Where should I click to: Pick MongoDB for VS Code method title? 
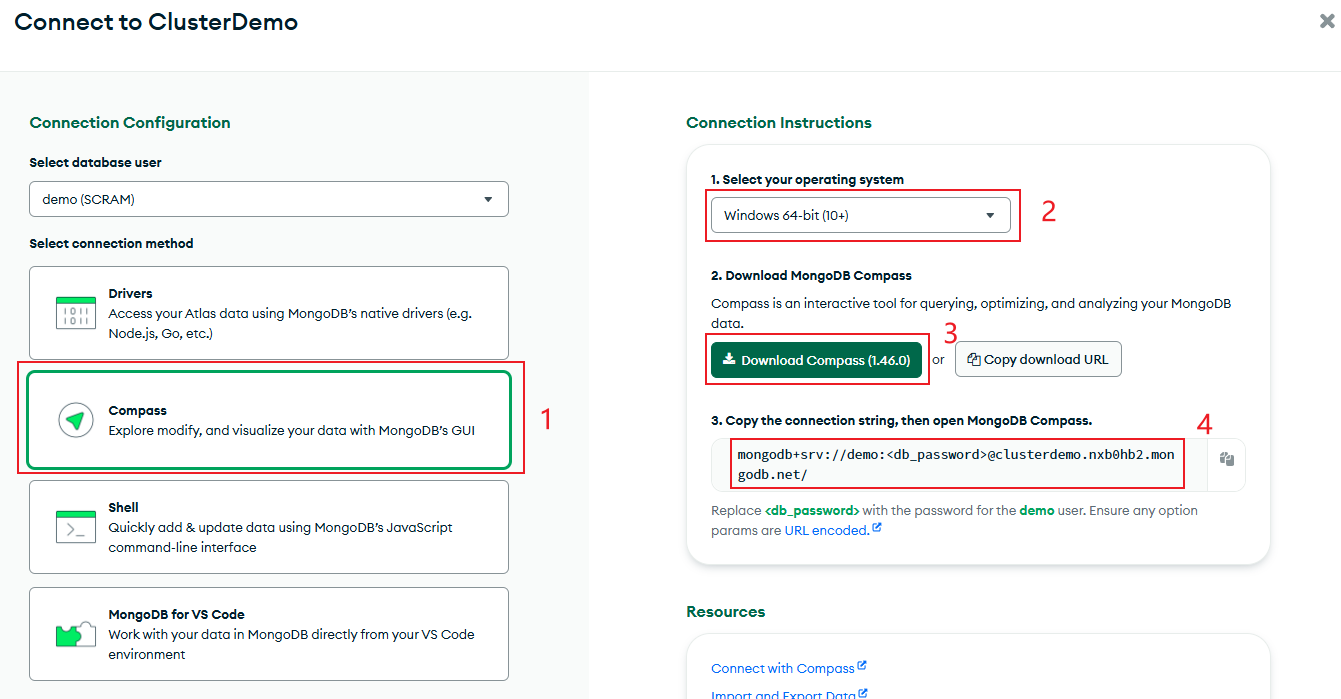176,615
